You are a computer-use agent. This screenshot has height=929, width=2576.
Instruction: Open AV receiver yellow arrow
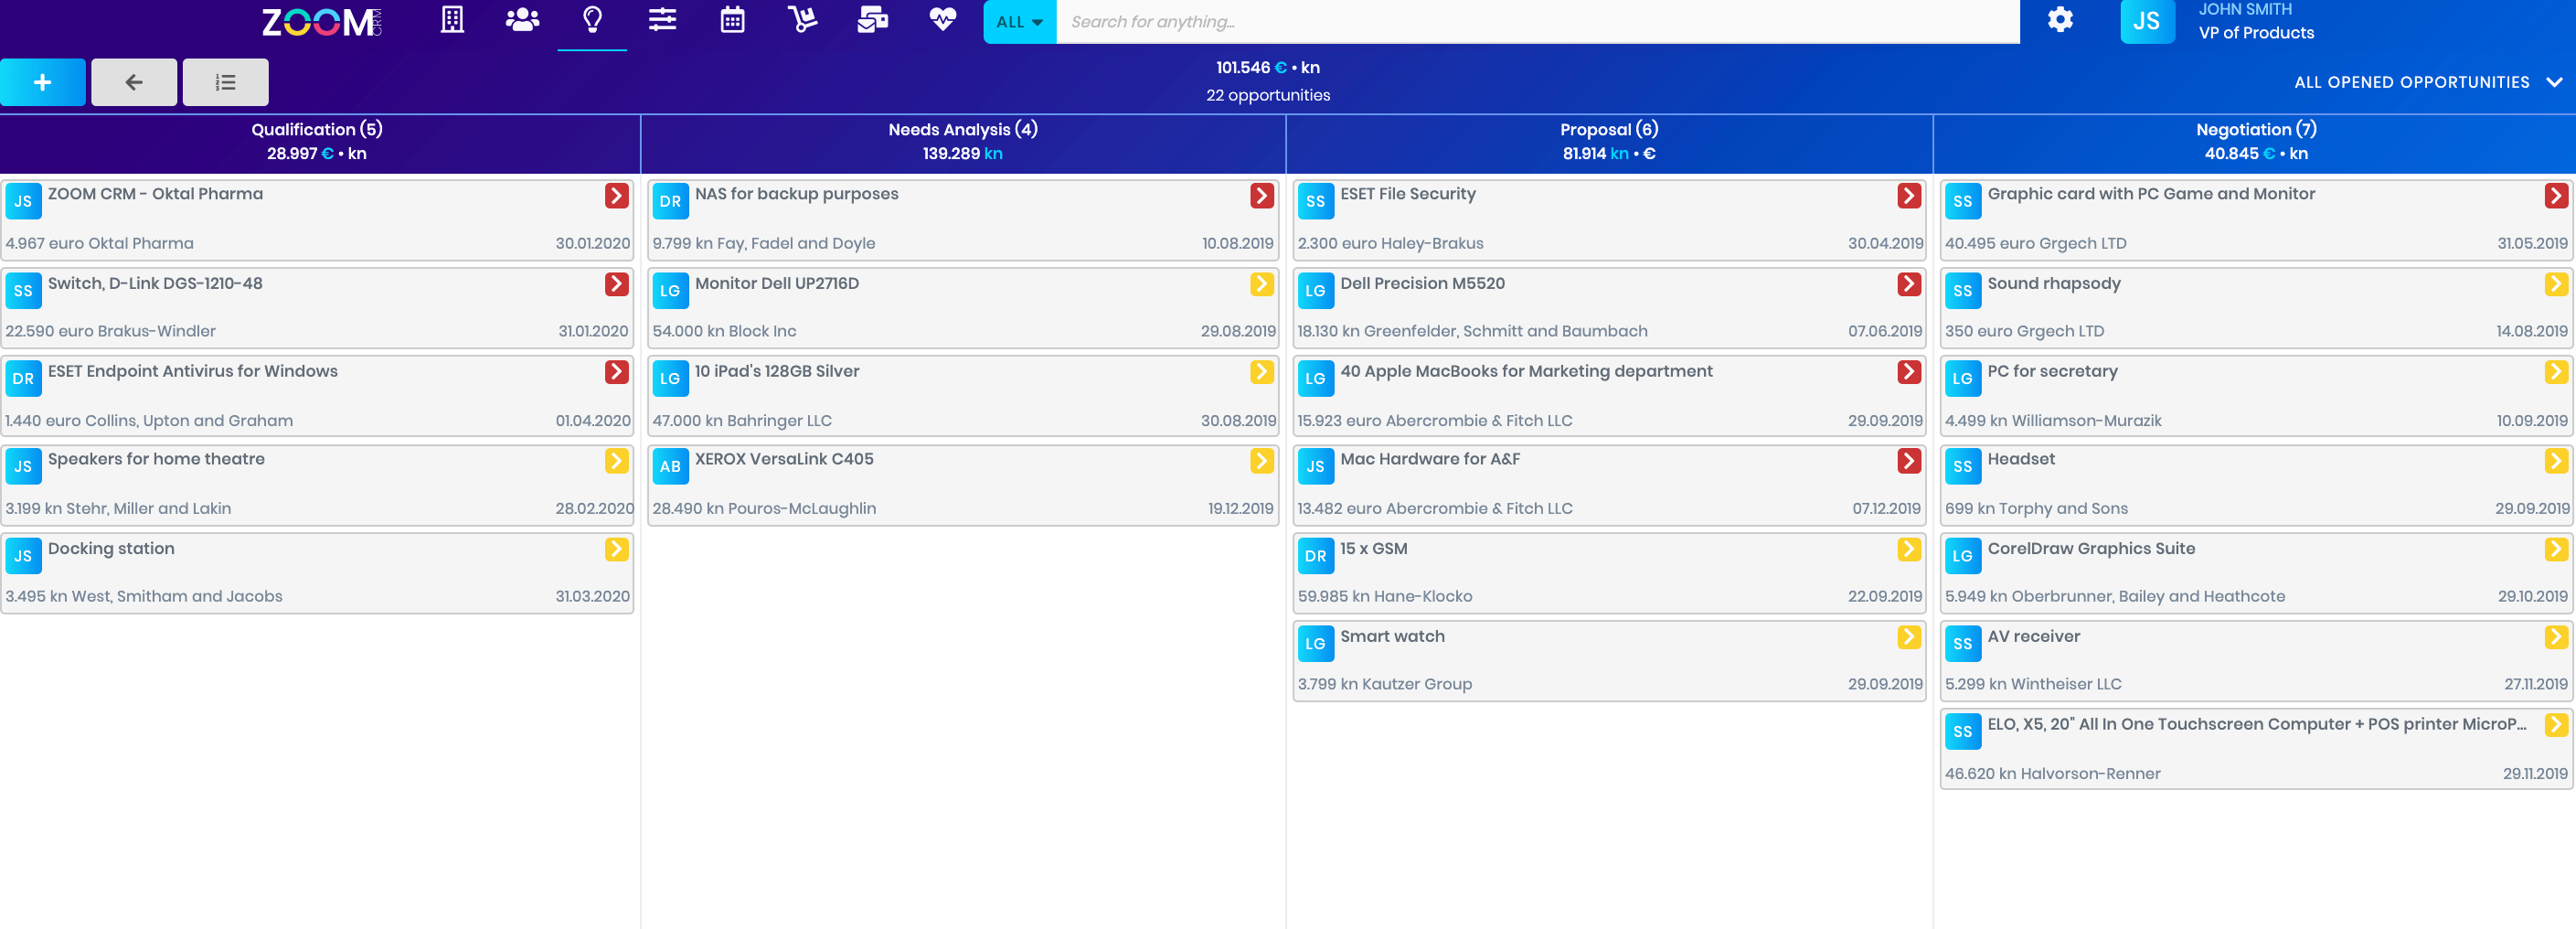point(2556,637)
